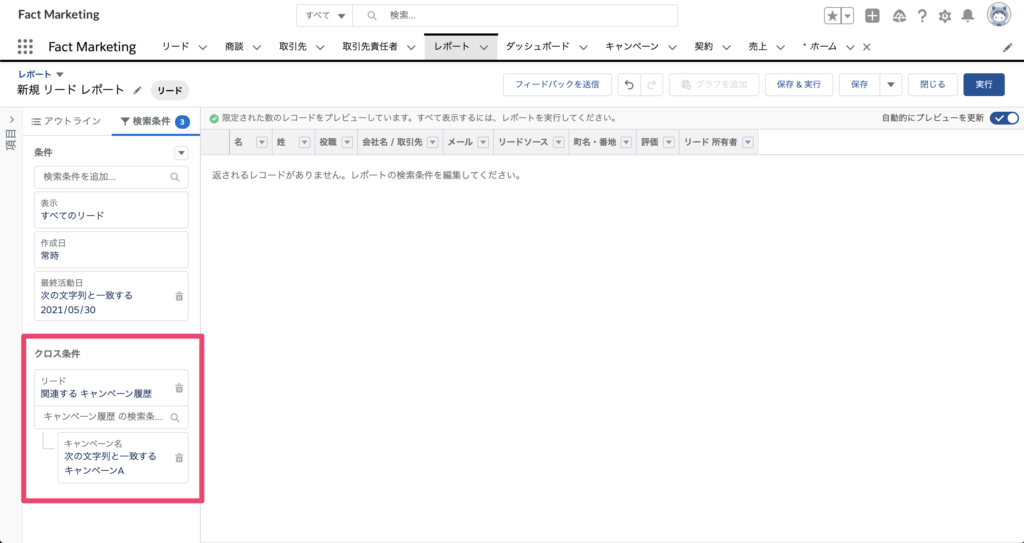Image resolution: width=1024 pixels, height=543 pixels.
Task: Open the help question mark icon
Action: [x=922, y=16]
